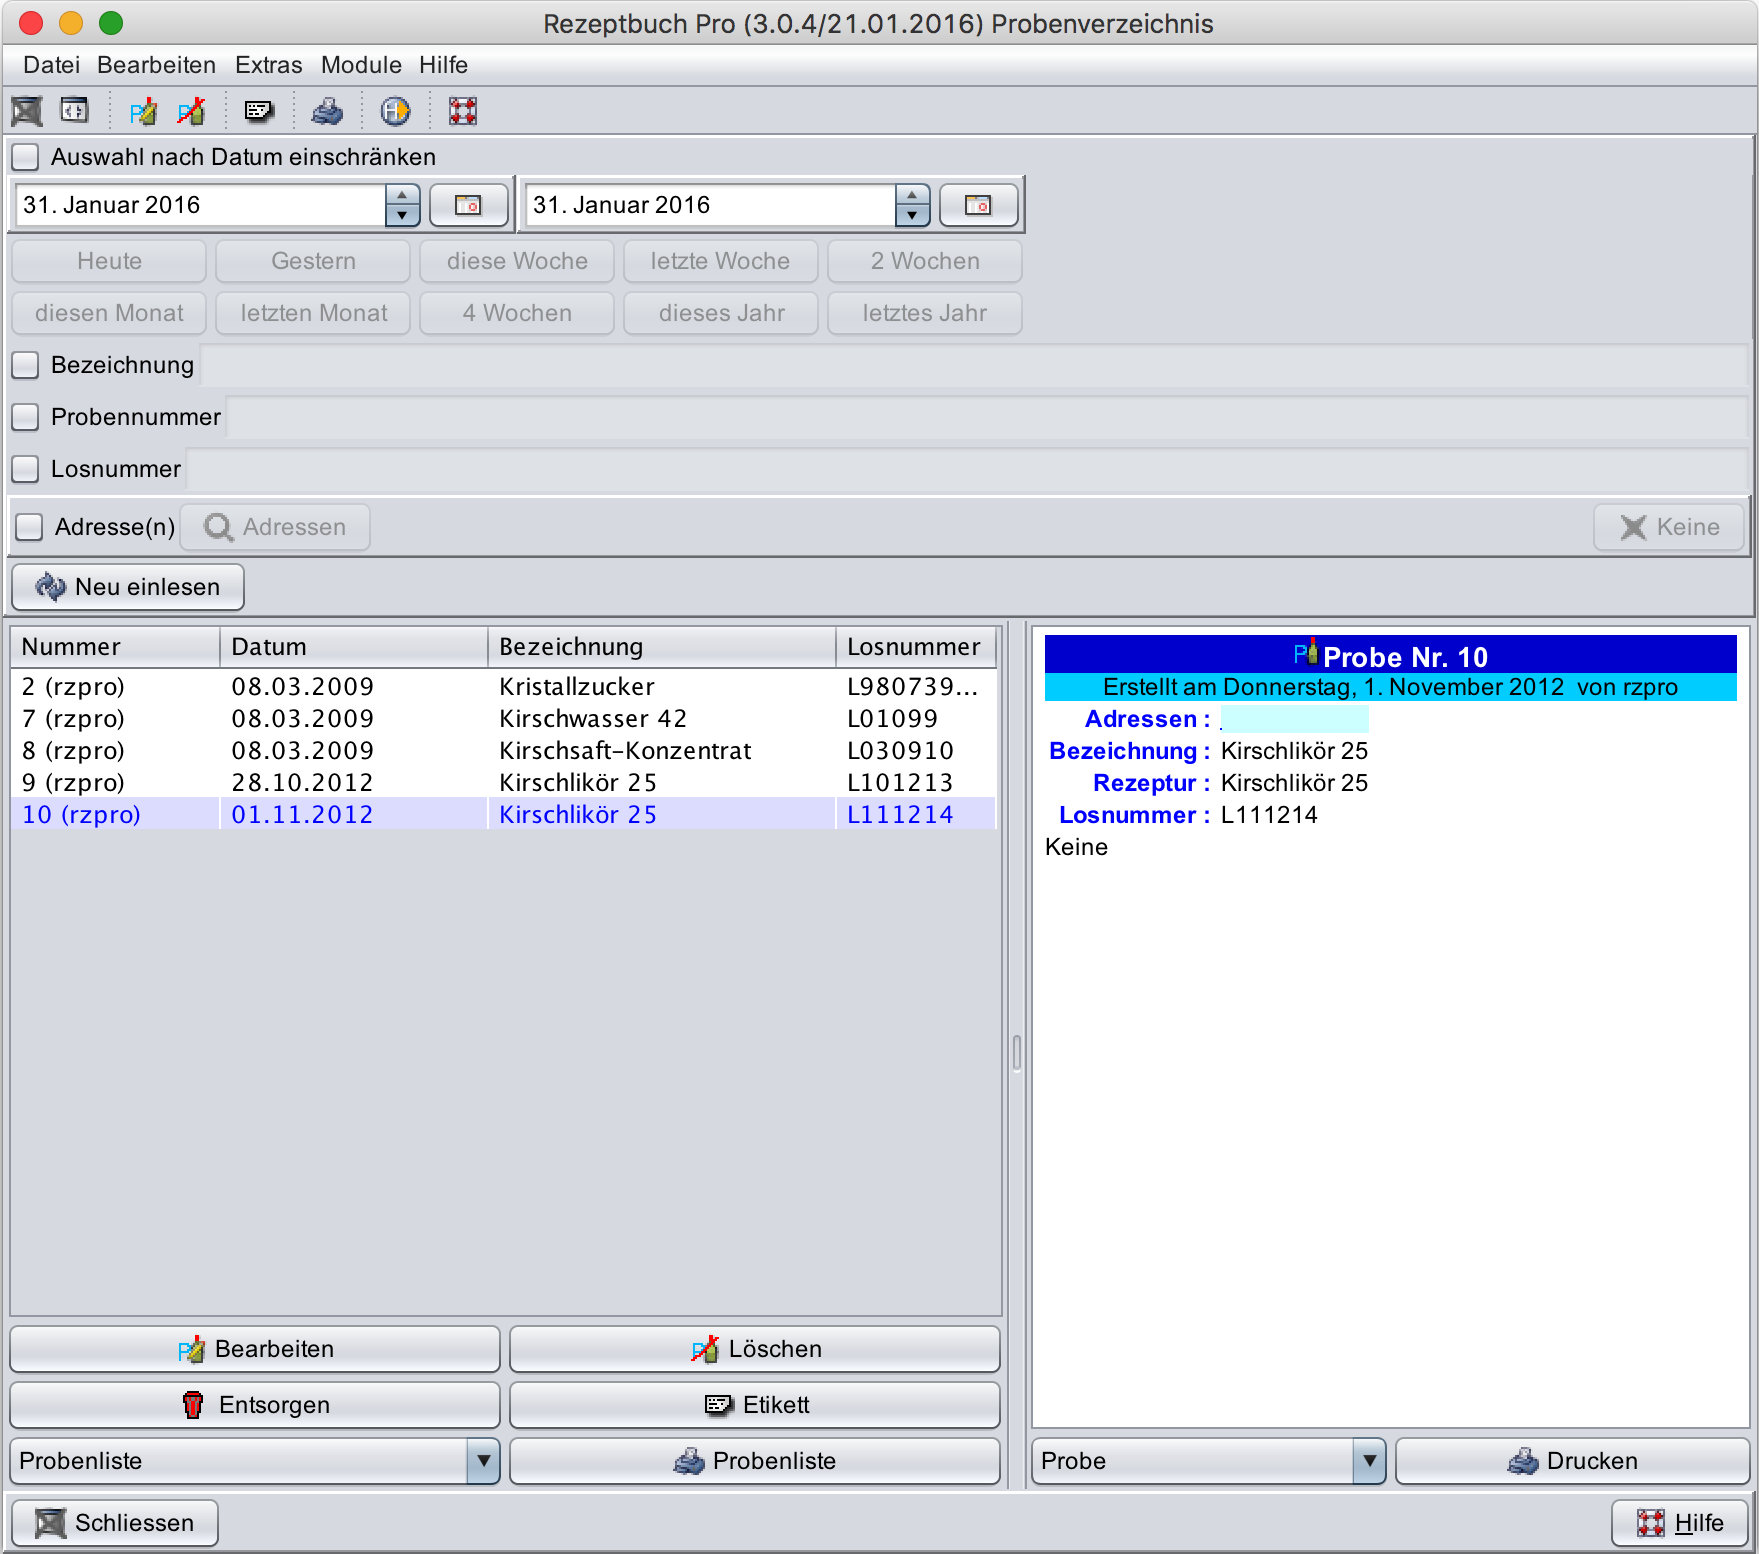
Task: Click the close-window icon in the toolbar
Action: click(x=27, y=111)
